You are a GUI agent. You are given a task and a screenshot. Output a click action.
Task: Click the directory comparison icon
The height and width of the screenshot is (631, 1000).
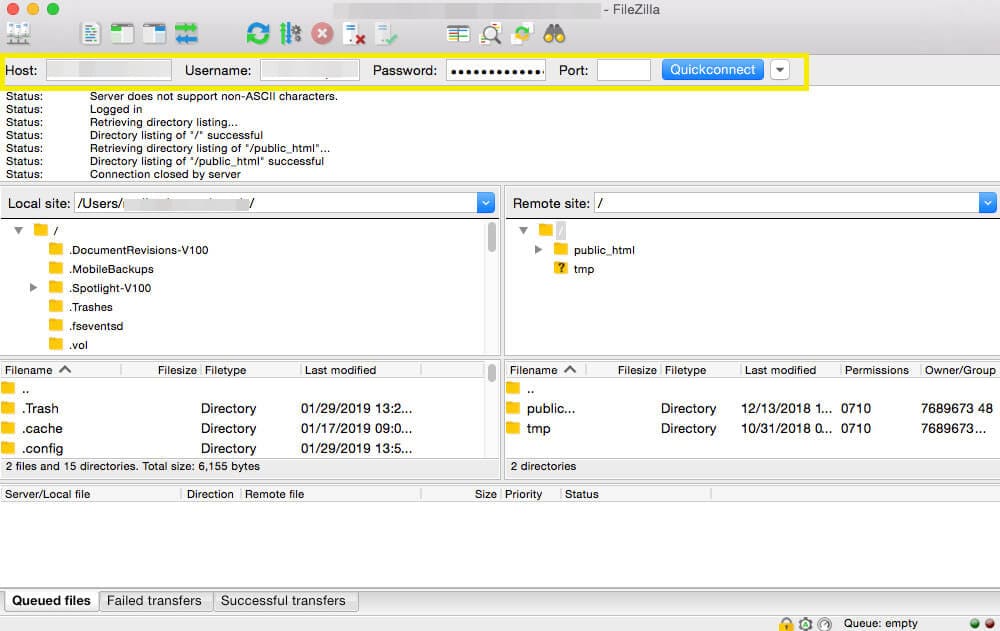[x=490, y=34]
